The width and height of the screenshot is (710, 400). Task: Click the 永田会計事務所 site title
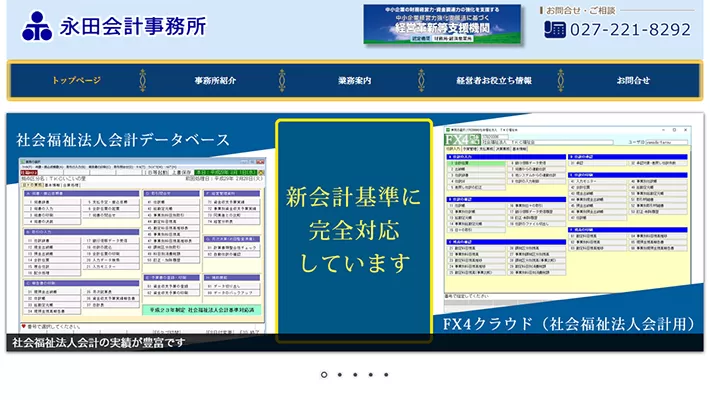click(x=133, y=27)
